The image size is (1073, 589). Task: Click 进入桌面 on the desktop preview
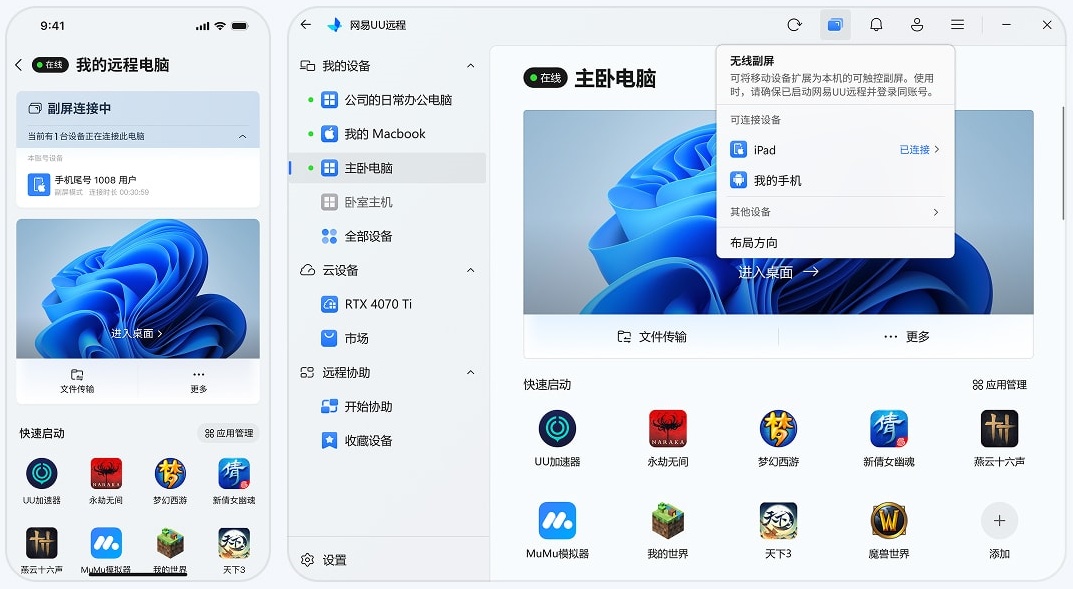[x=778, y=272]
